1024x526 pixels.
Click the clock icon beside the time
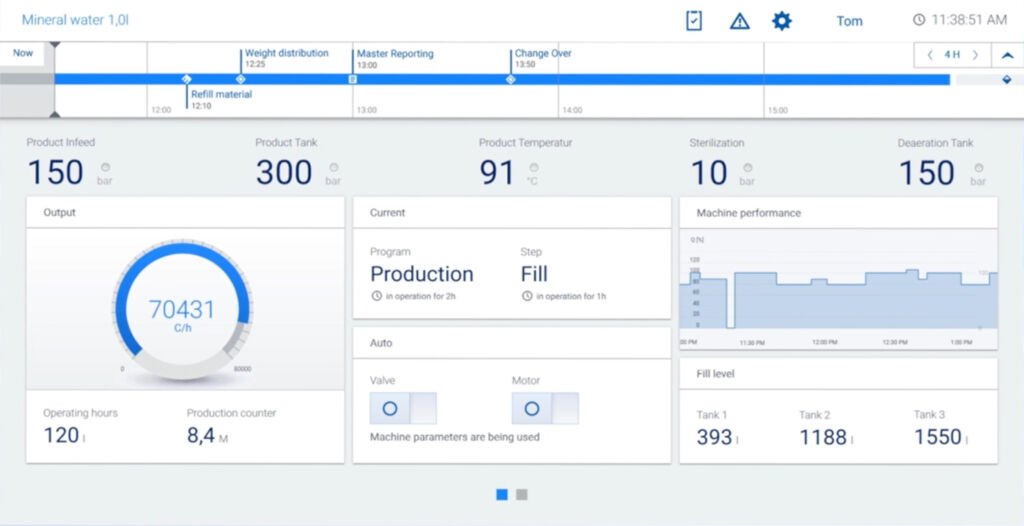click(x=919, y=20)
